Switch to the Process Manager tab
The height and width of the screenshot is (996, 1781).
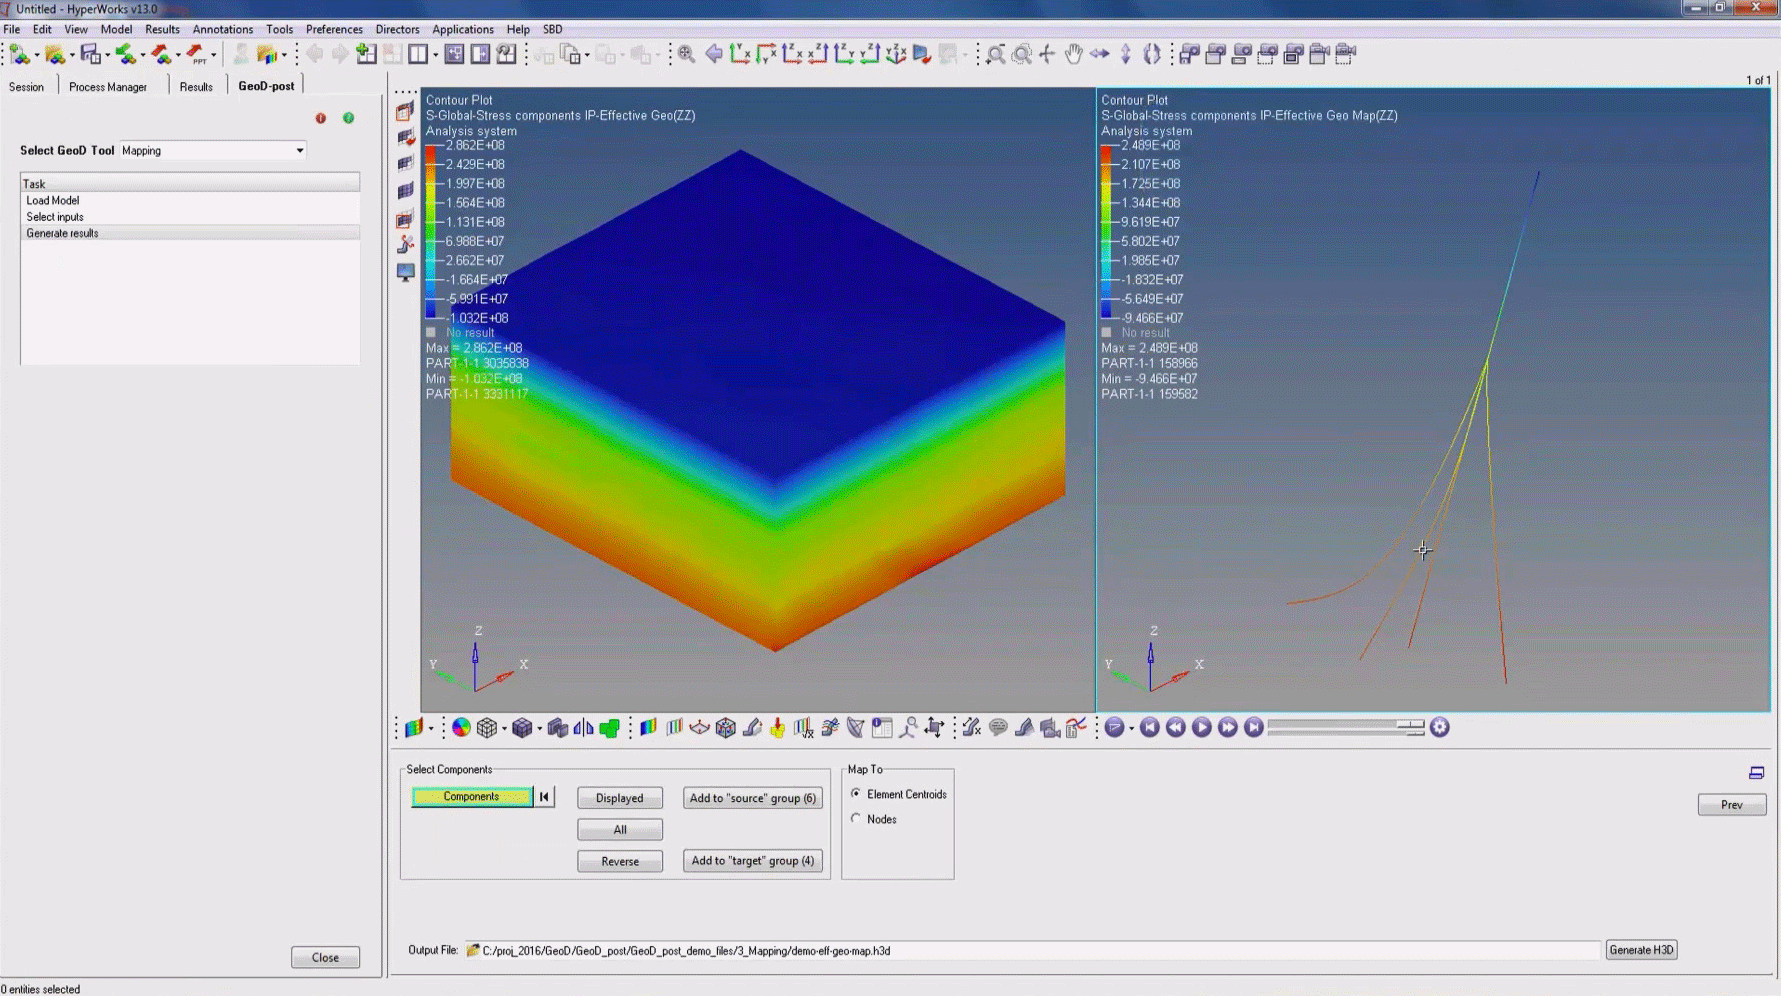[x=108, y=86]
